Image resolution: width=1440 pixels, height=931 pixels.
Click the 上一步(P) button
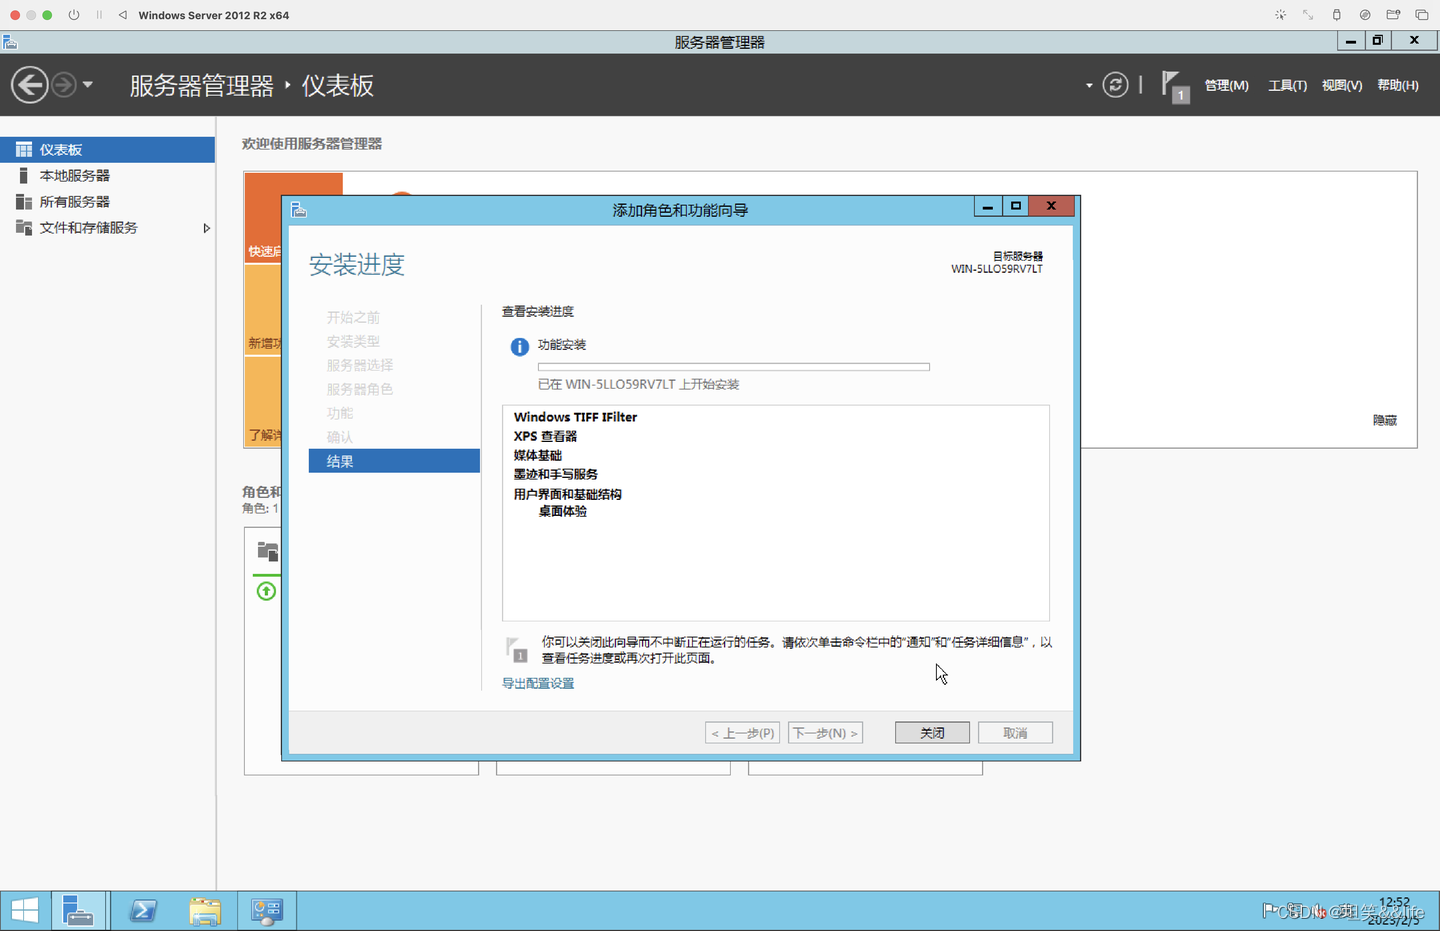pos(742,733)
